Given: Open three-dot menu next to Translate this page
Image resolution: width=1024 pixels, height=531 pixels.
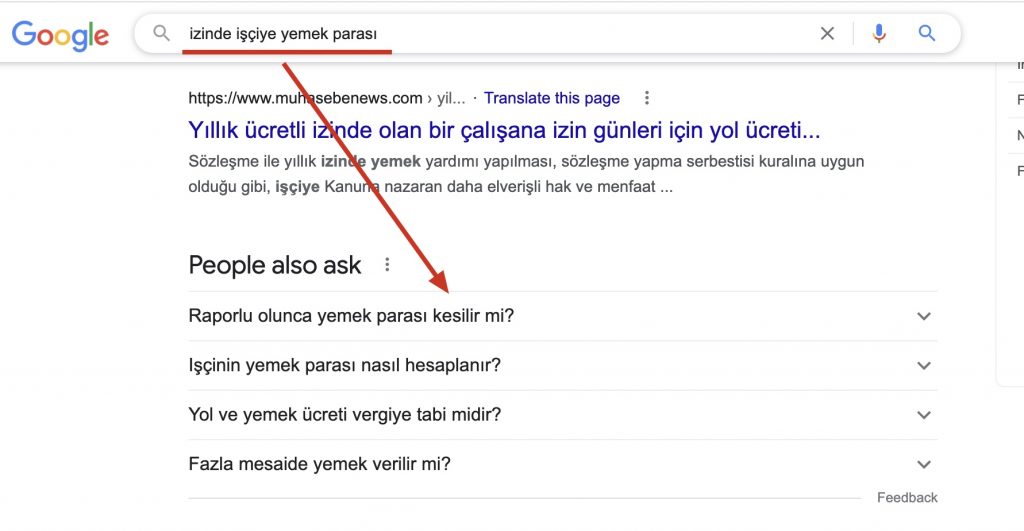Looking at the screenshot, I should [x=647, y=98].
